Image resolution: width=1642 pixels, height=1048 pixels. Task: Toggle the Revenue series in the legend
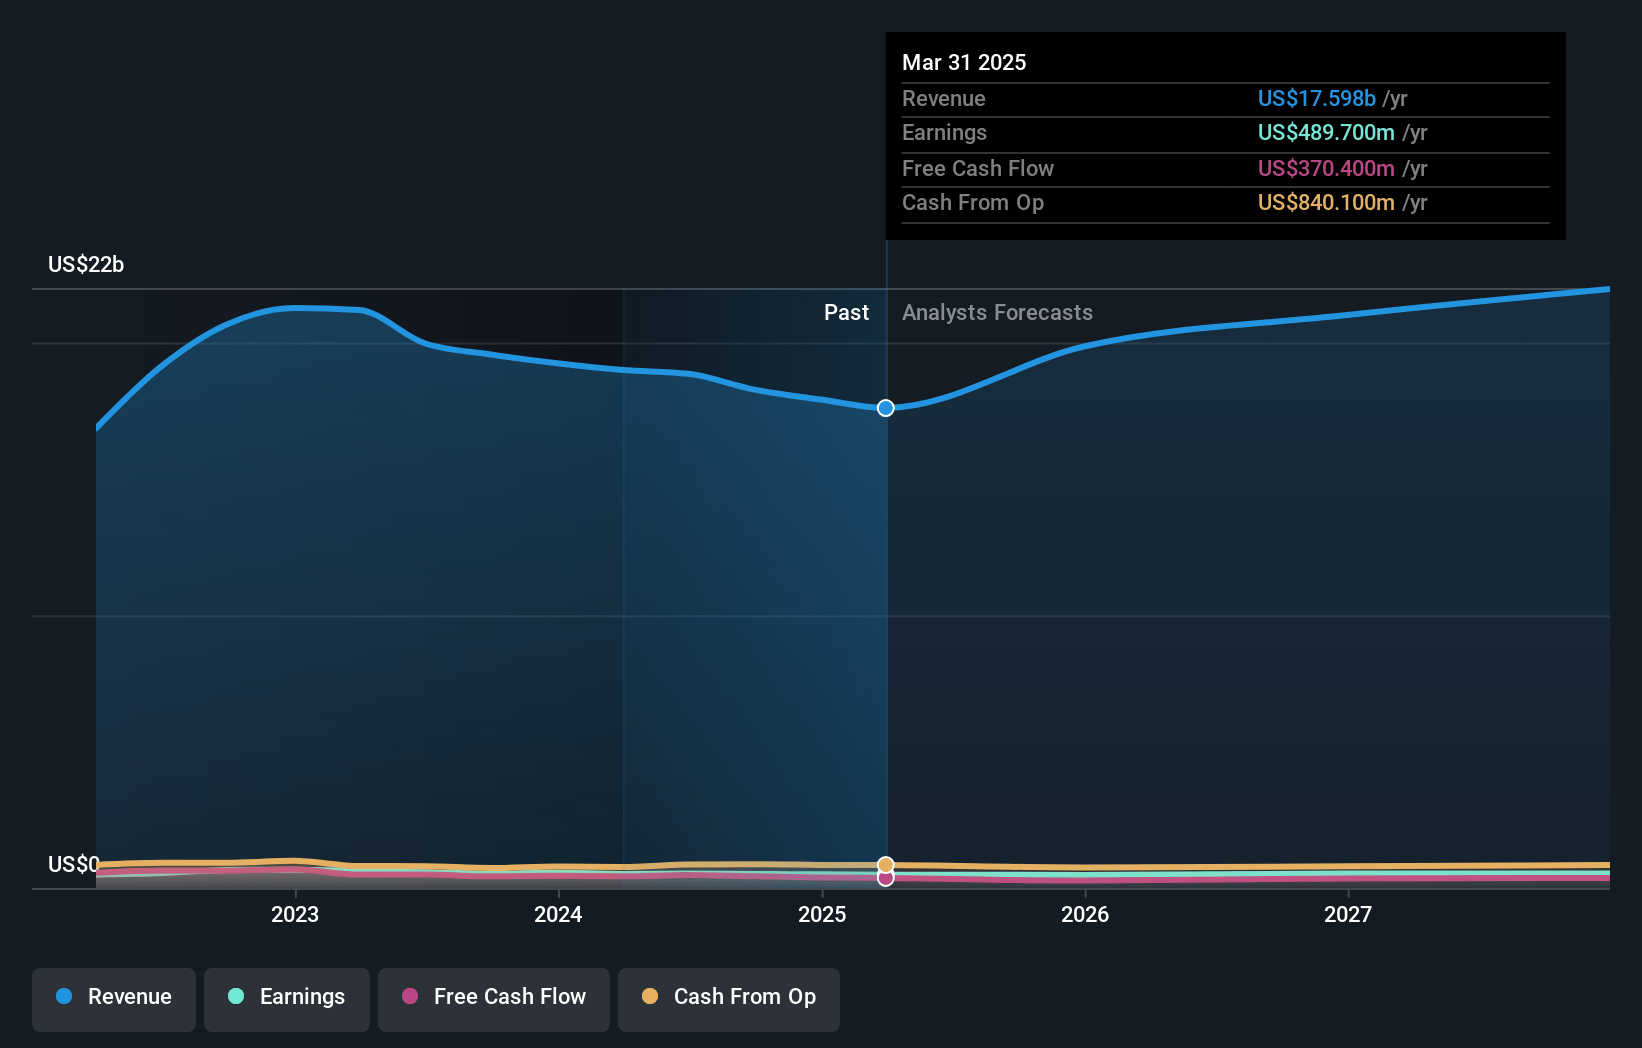click(114, 999)
